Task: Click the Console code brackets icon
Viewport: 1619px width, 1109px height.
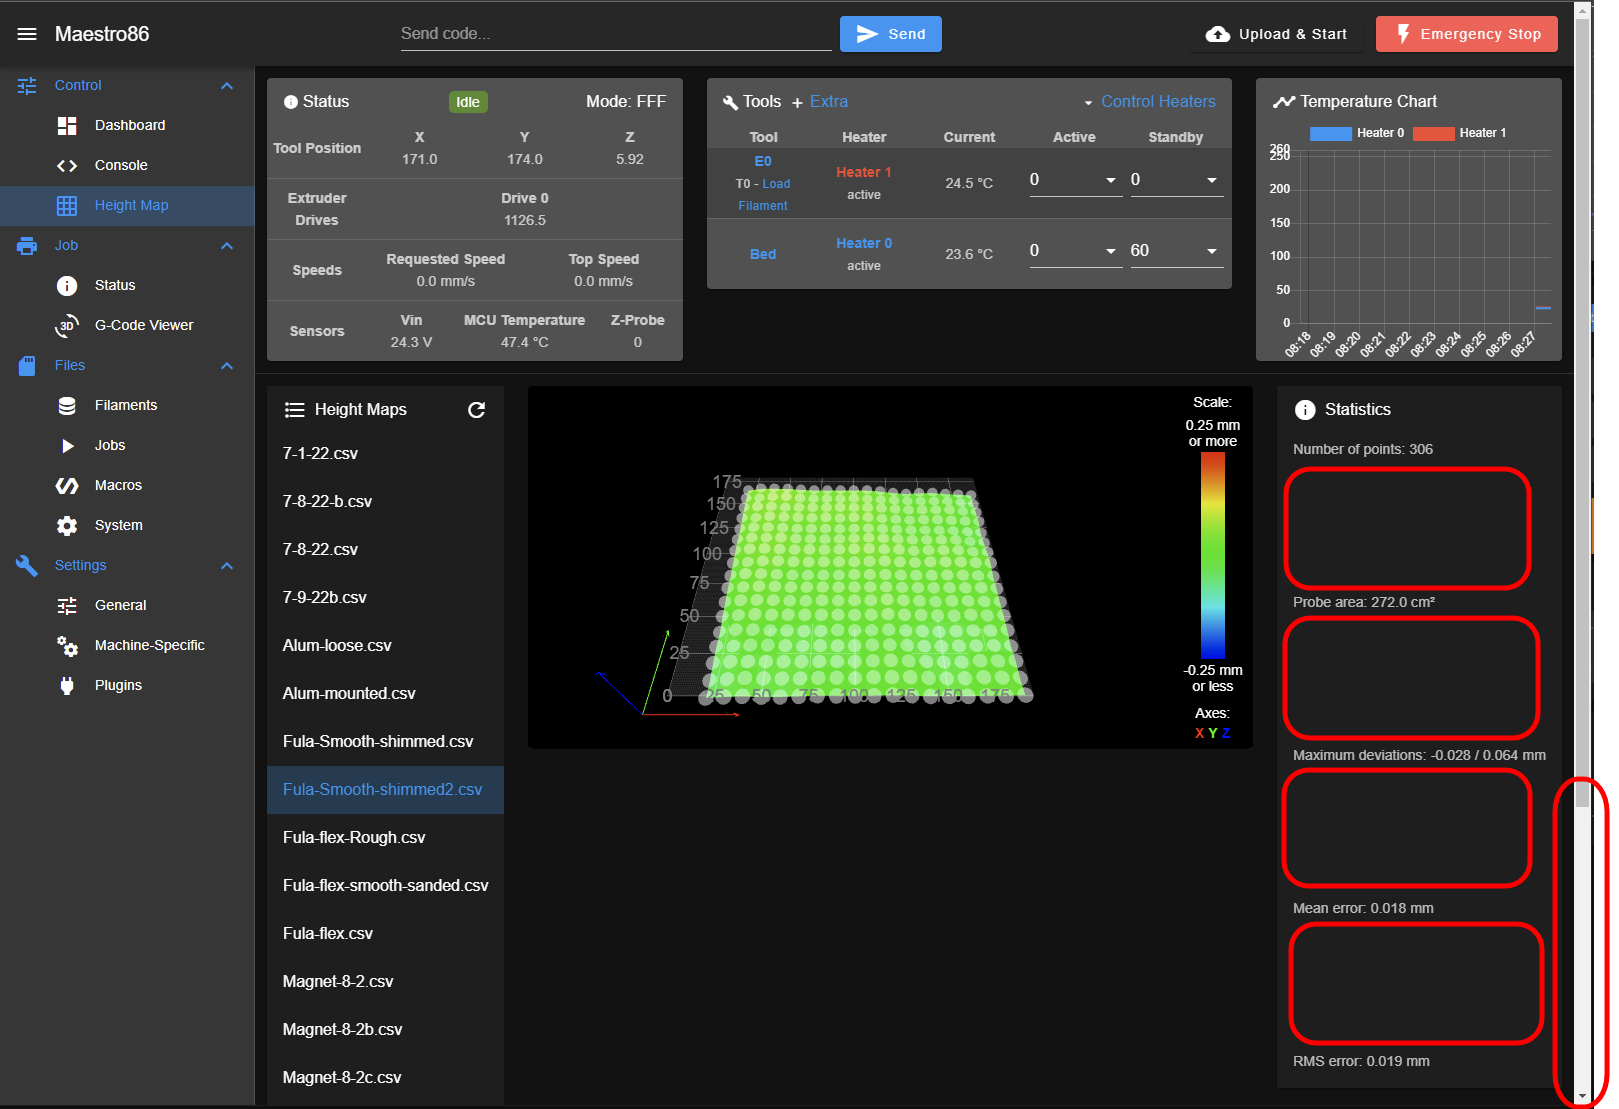Action: (x=67, y=165)
